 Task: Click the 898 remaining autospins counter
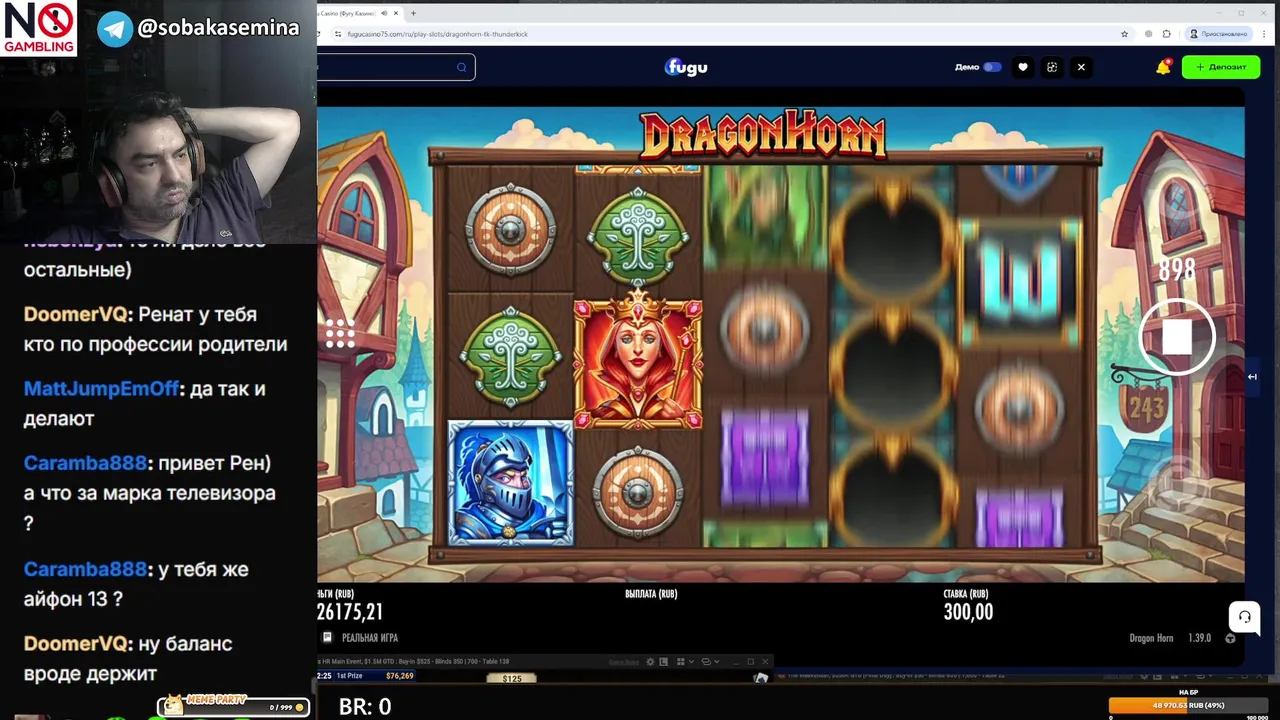pos(1177,270)
